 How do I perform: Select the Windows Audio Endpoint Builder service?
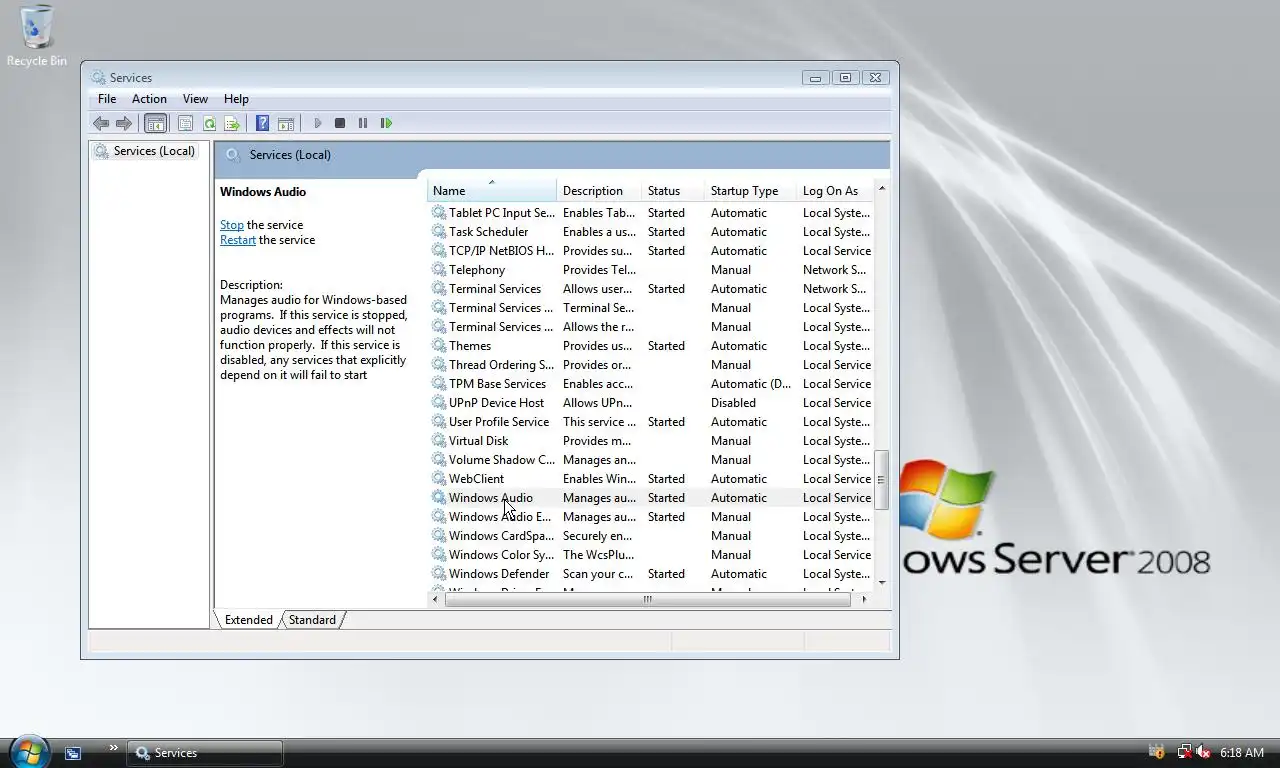500,517
